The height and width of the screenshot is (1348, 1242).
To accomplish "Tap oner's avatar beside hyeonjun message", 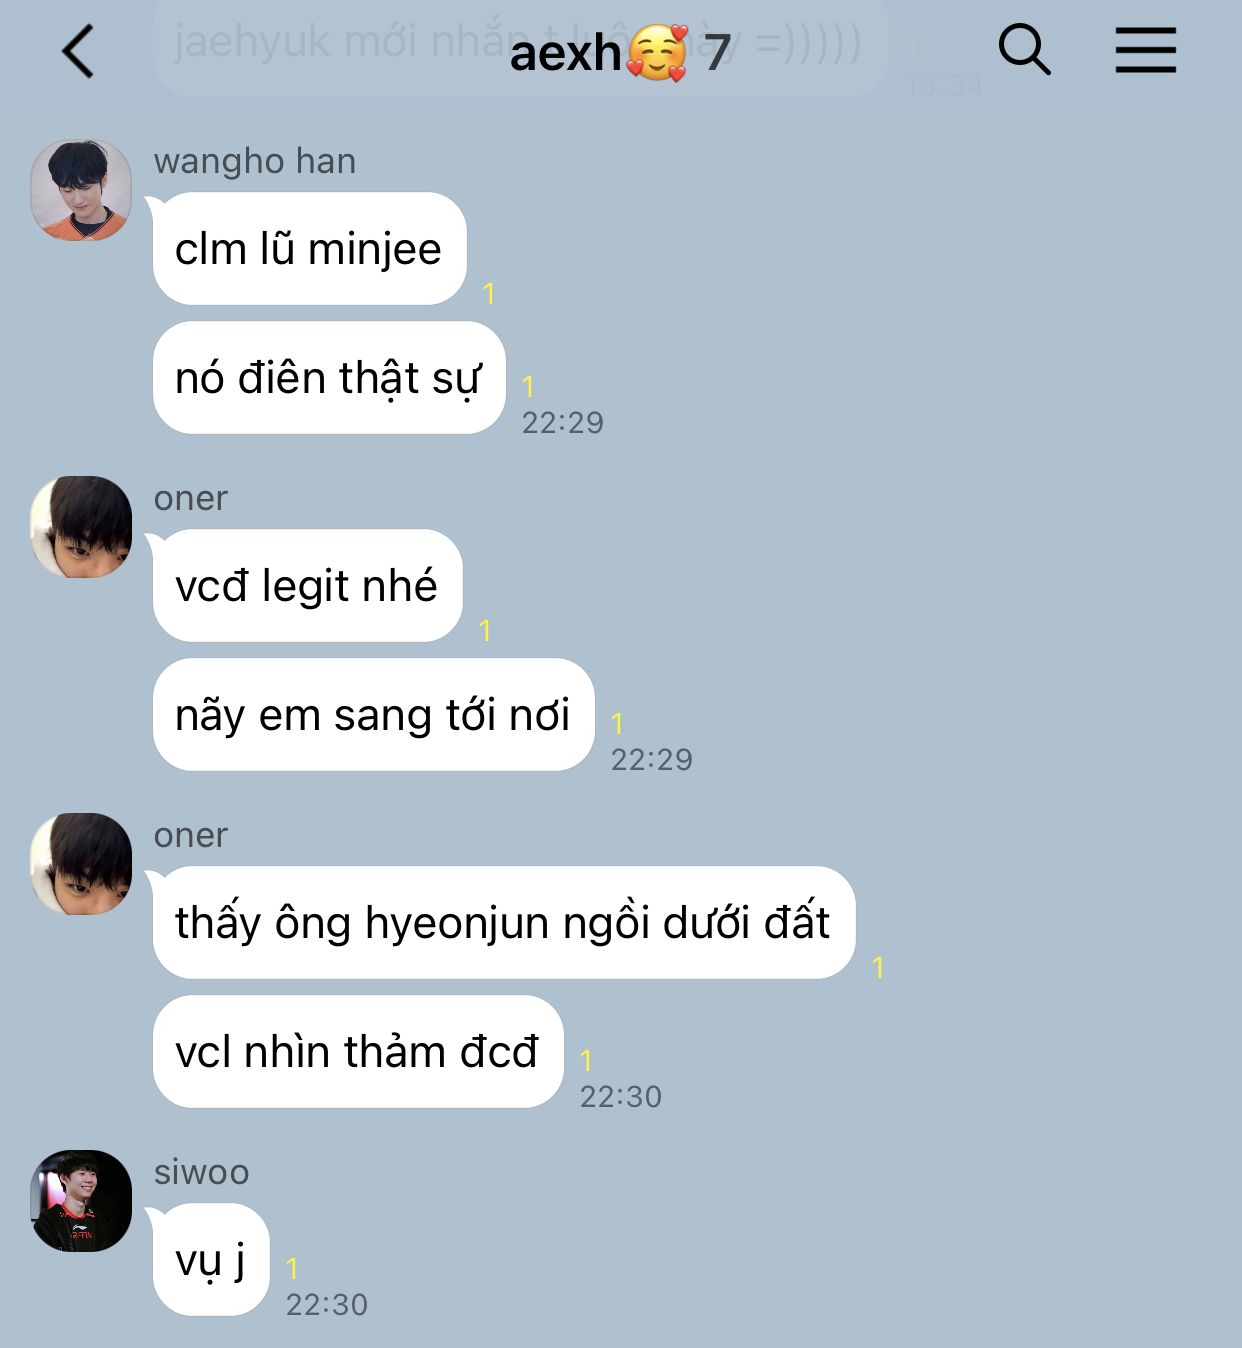I will tap(81, 864).
